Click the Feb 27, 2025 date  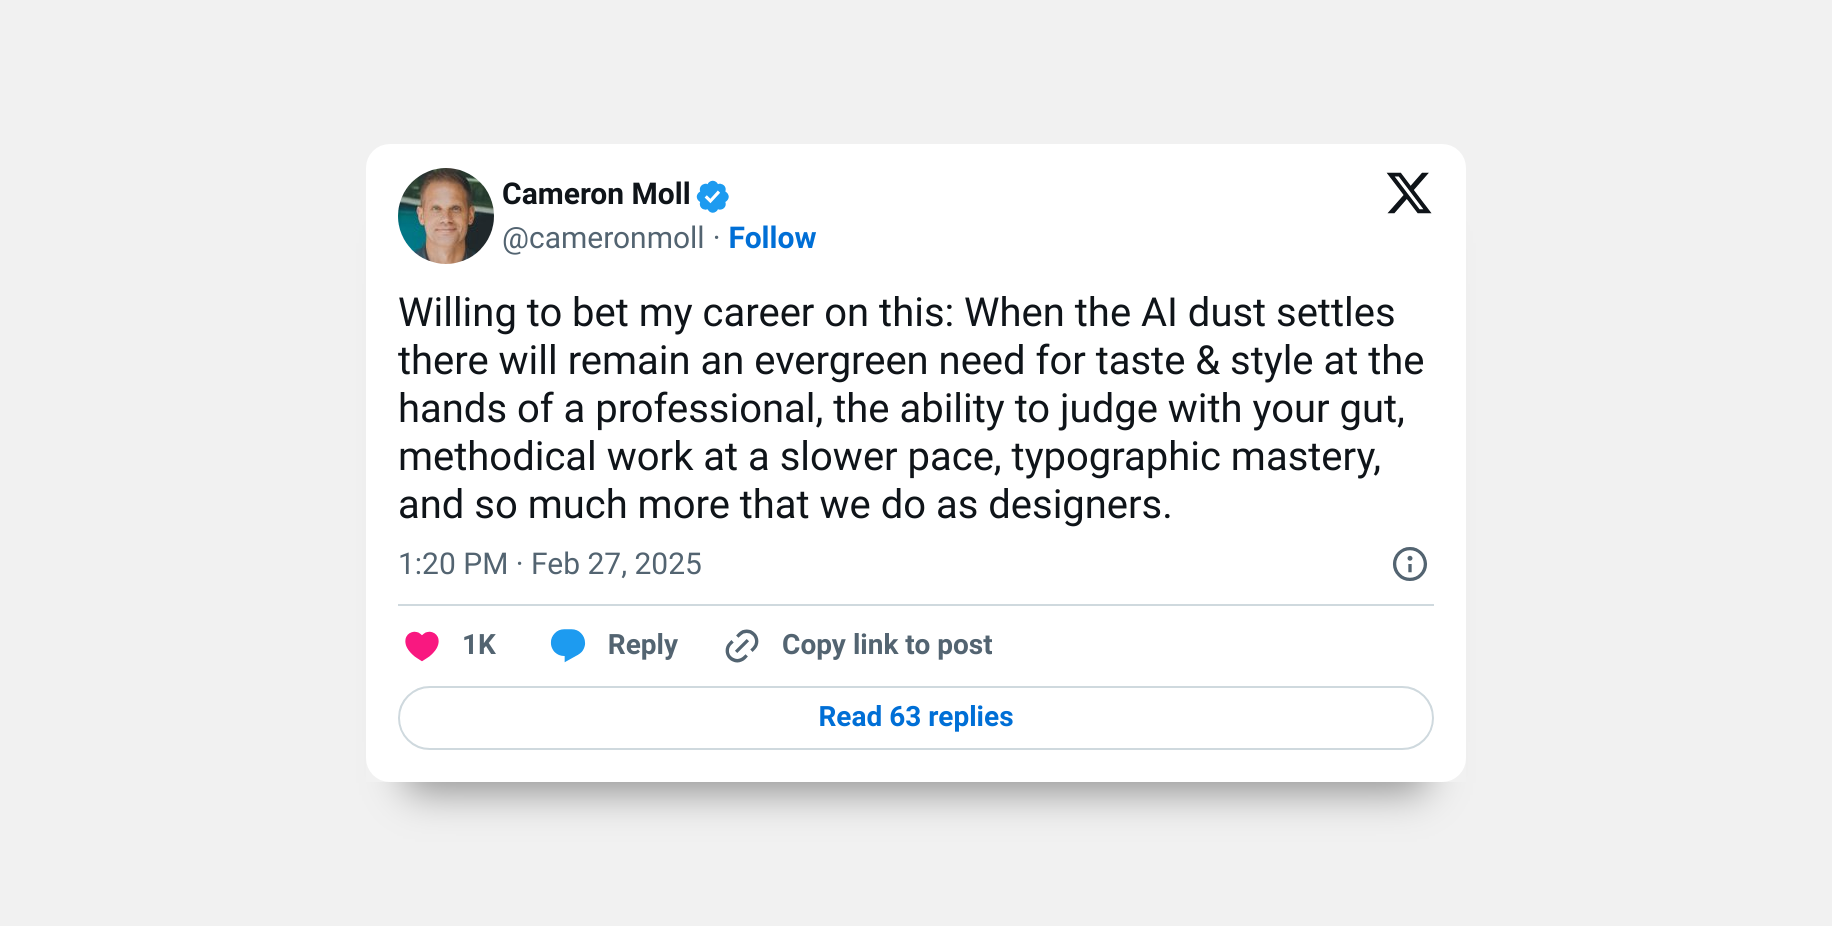pos(616,564)
